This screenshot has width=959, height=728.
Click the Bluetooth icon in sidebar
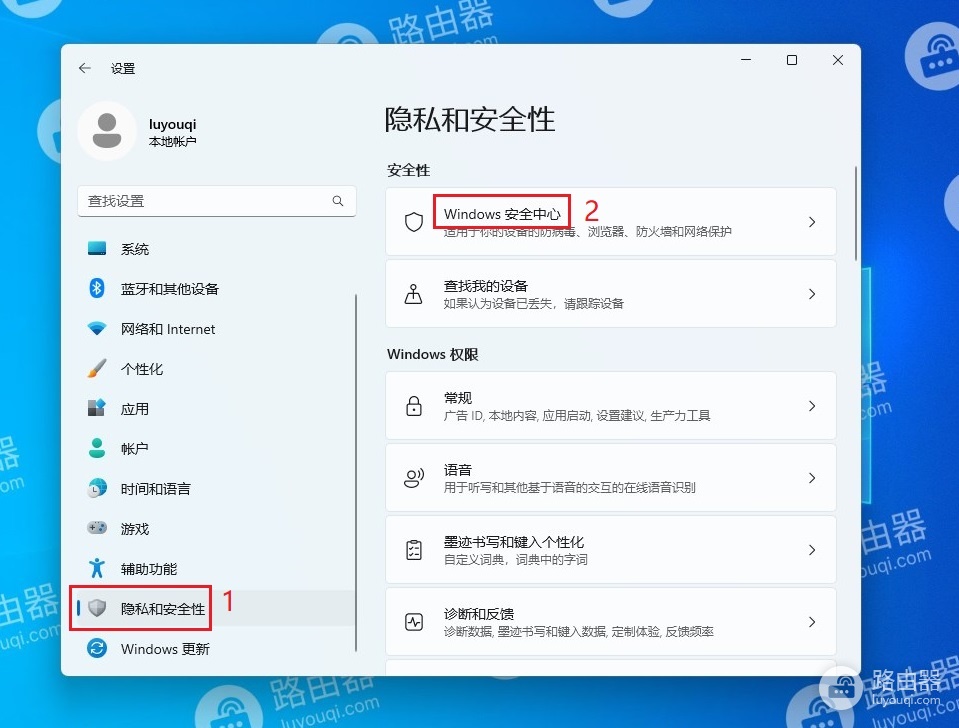[97, 288]
